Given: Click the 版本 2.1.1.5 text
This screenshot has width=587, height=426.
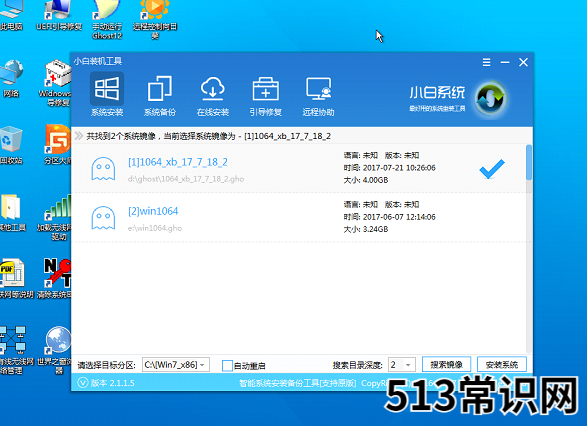Looking at the screenshot, I should [113, 383].
